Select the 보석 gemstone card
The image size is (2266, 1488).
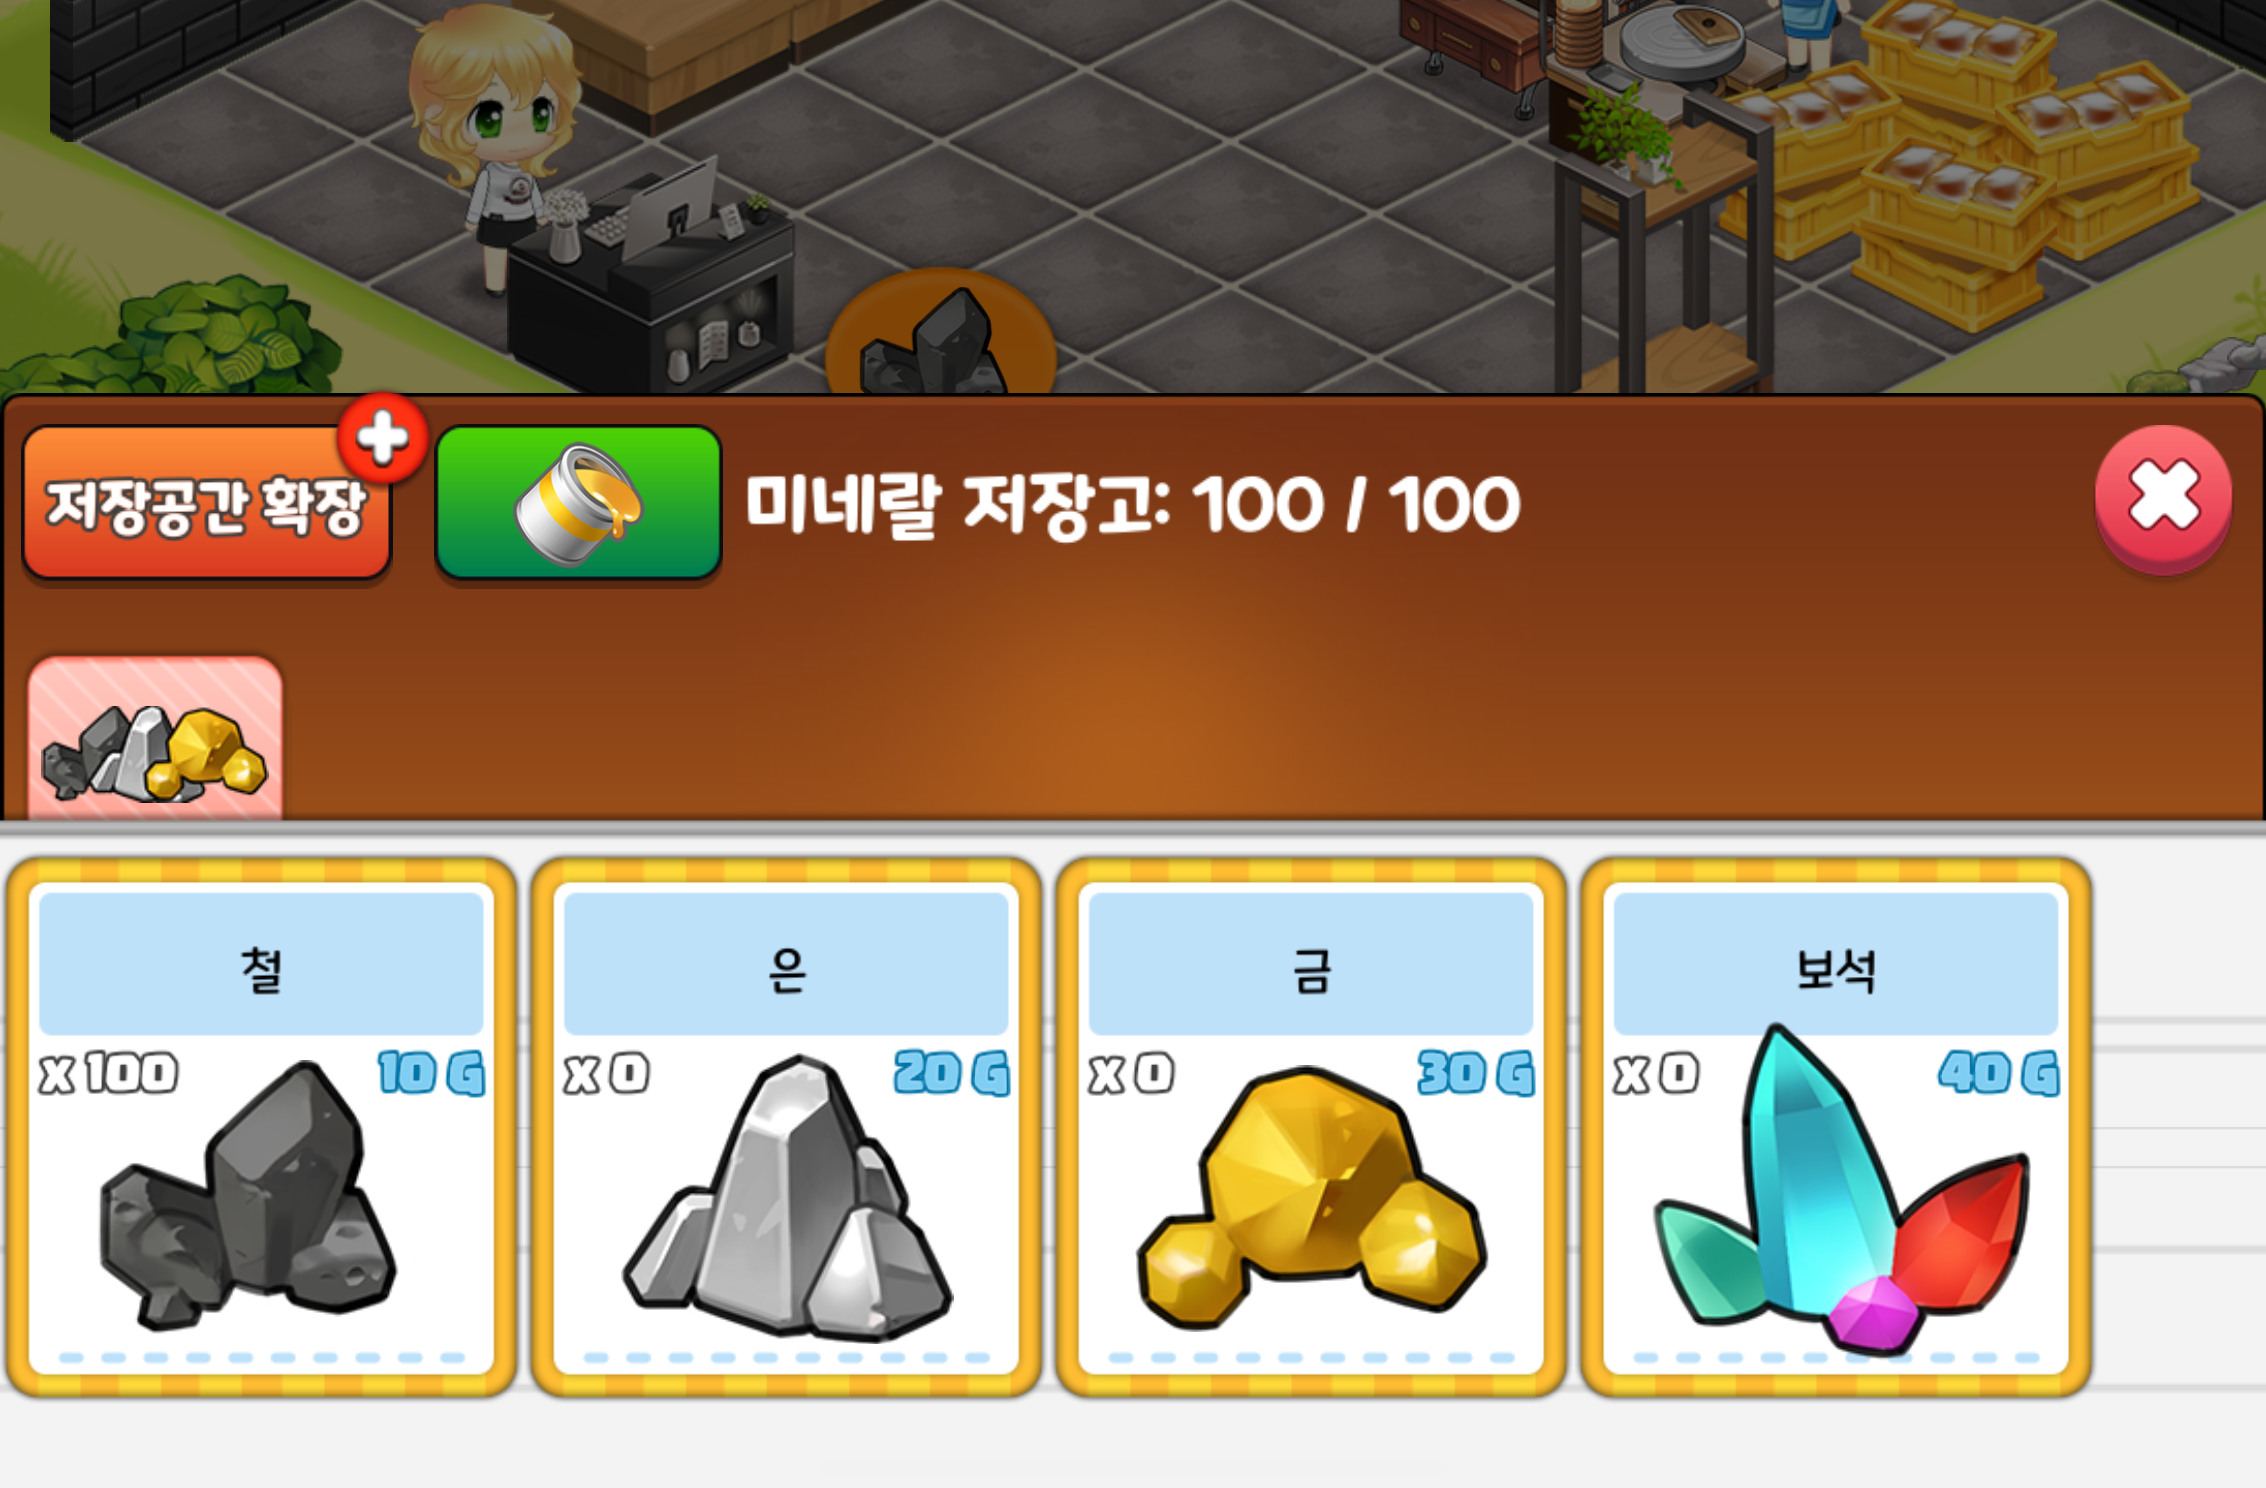tap(1836, 1127)
